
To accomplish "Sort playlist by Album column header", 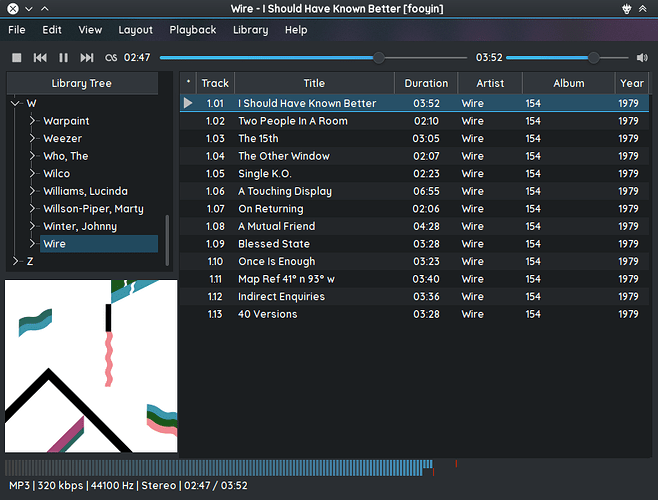I will tap(569, 83).
